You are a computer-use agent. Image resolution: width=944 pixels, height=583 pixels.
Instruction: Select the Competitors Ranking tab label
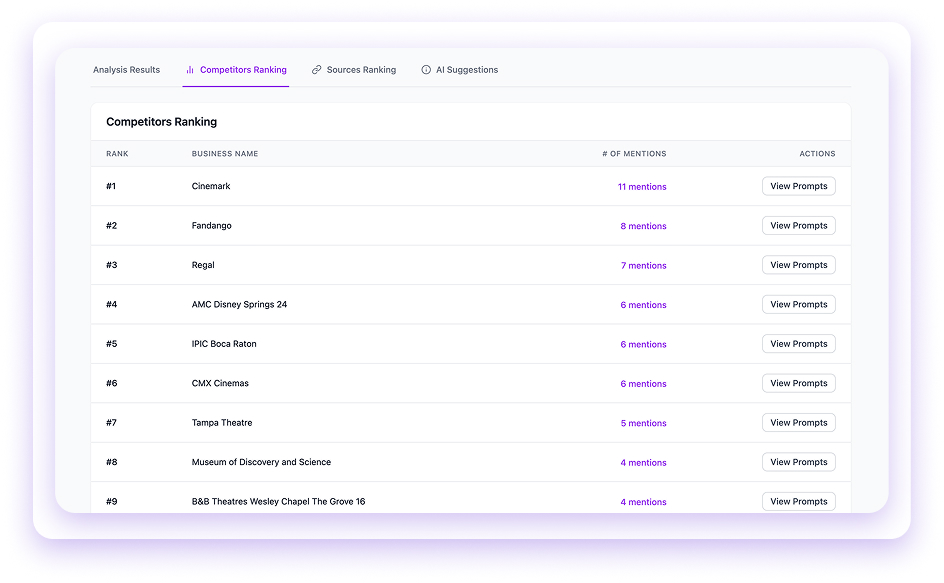[x=243, y=70]
